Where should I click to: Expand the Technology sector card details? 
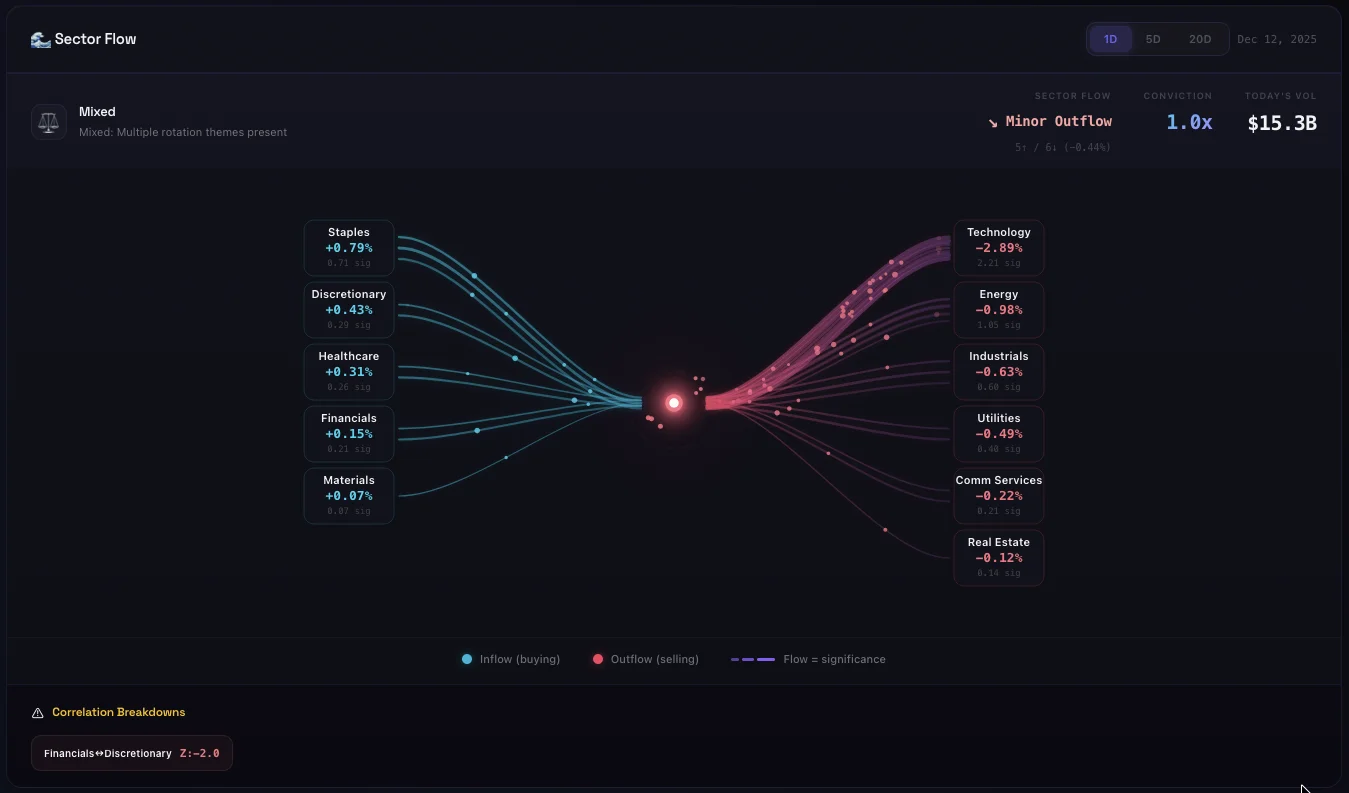[x=998, y=247]
